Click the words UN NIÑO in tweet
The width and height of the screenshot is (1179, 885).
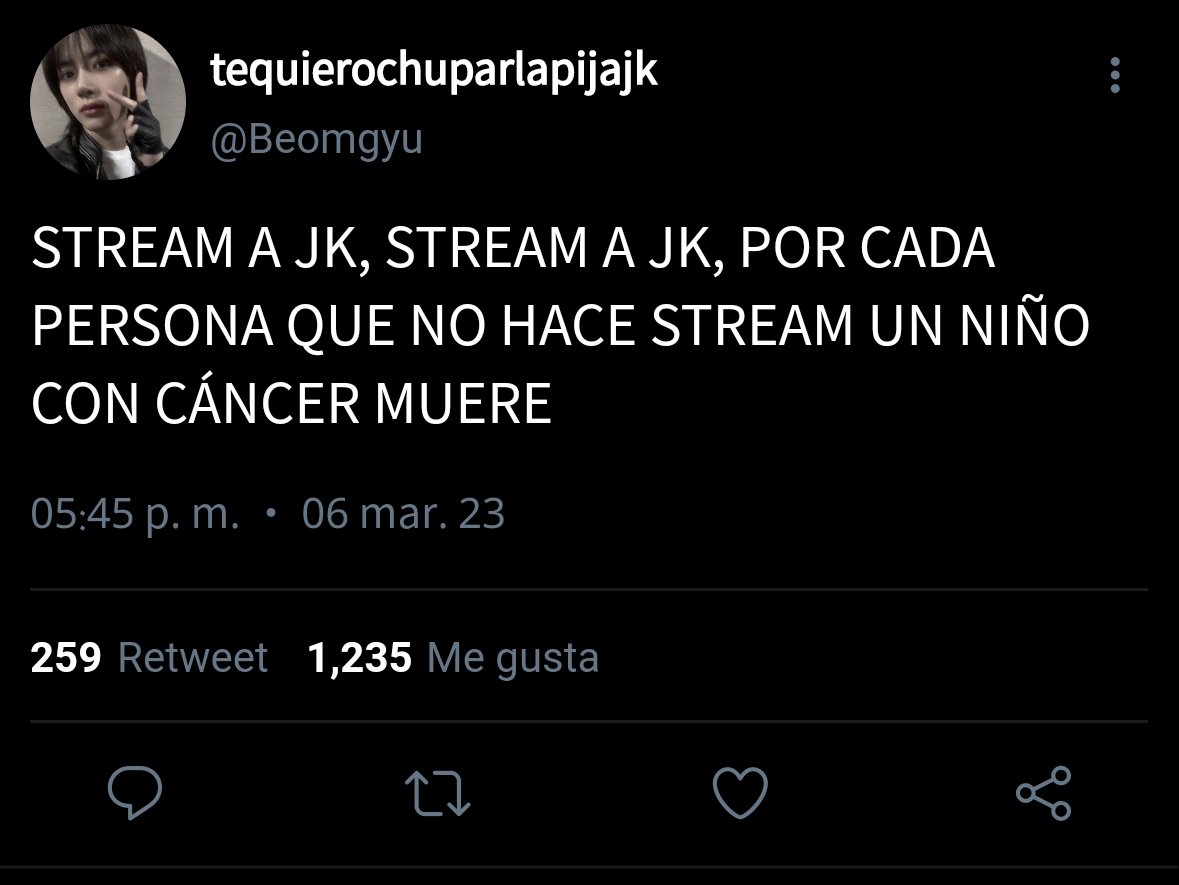tap(980, 325)
